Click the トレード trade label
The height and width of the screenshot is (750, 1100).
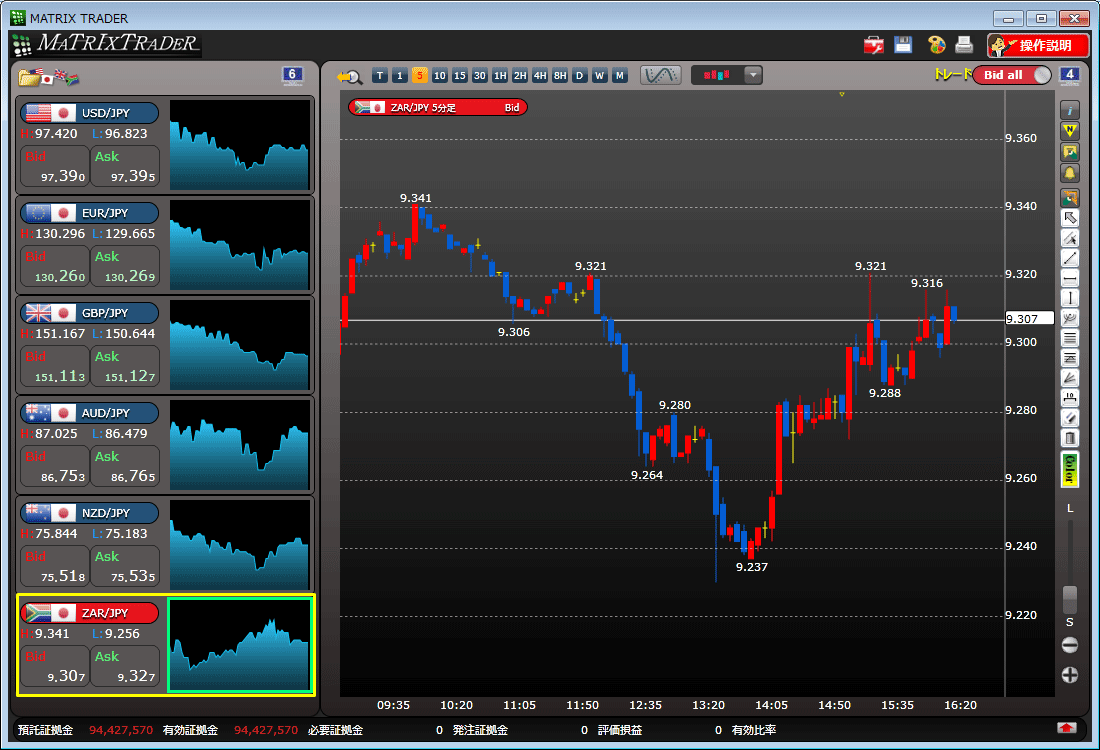(953, 74)
